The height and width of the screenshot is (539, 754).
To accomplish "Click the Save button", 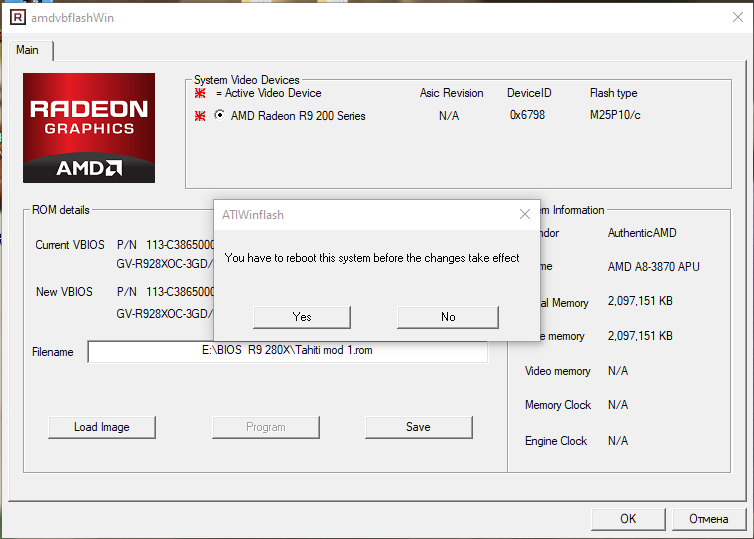I will [x=419, y=427].
